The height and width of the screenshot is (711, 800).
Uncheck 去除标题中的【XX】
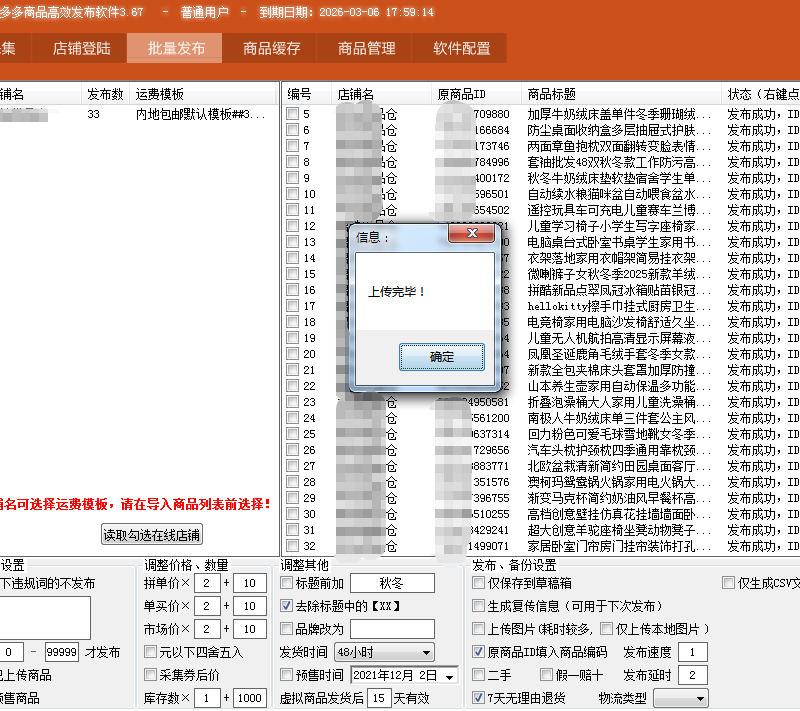287,606
